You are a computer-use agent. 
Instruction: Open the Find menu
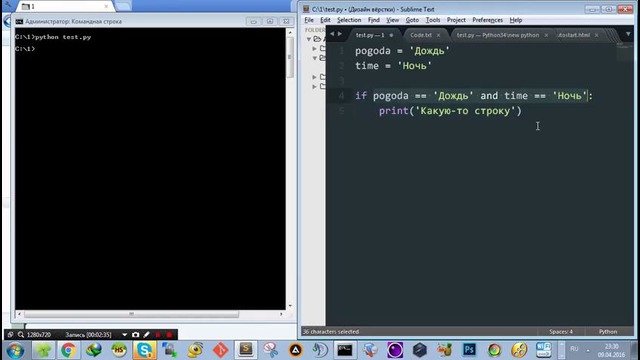pyautogui.click(x=373, y=20)
